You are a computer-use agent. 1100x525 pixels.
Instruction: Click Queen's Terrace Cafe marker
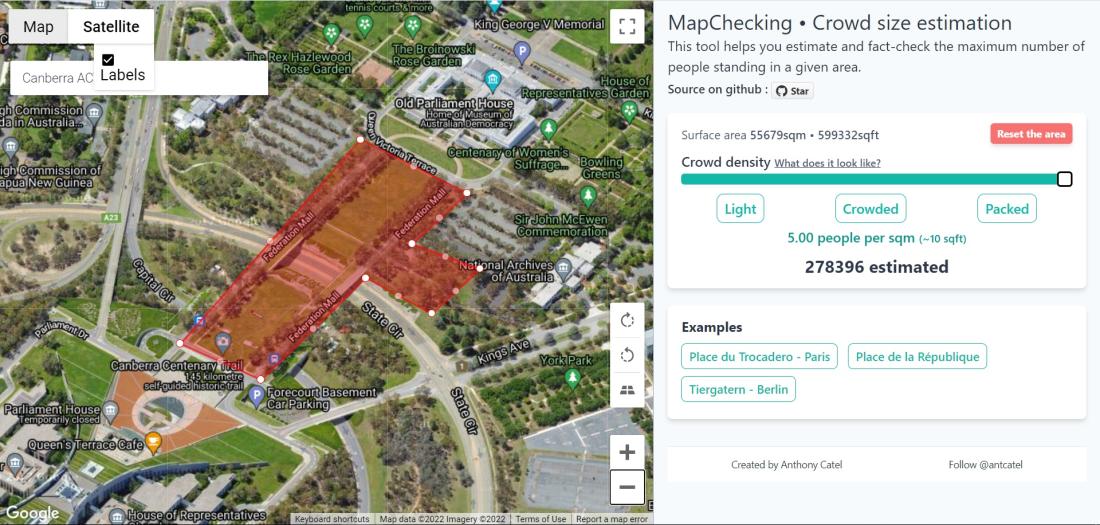tap(153, 440)
